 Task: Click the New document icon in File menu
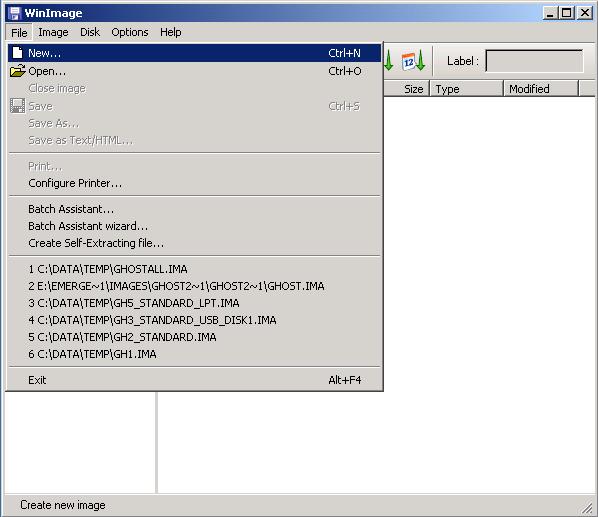17,53
